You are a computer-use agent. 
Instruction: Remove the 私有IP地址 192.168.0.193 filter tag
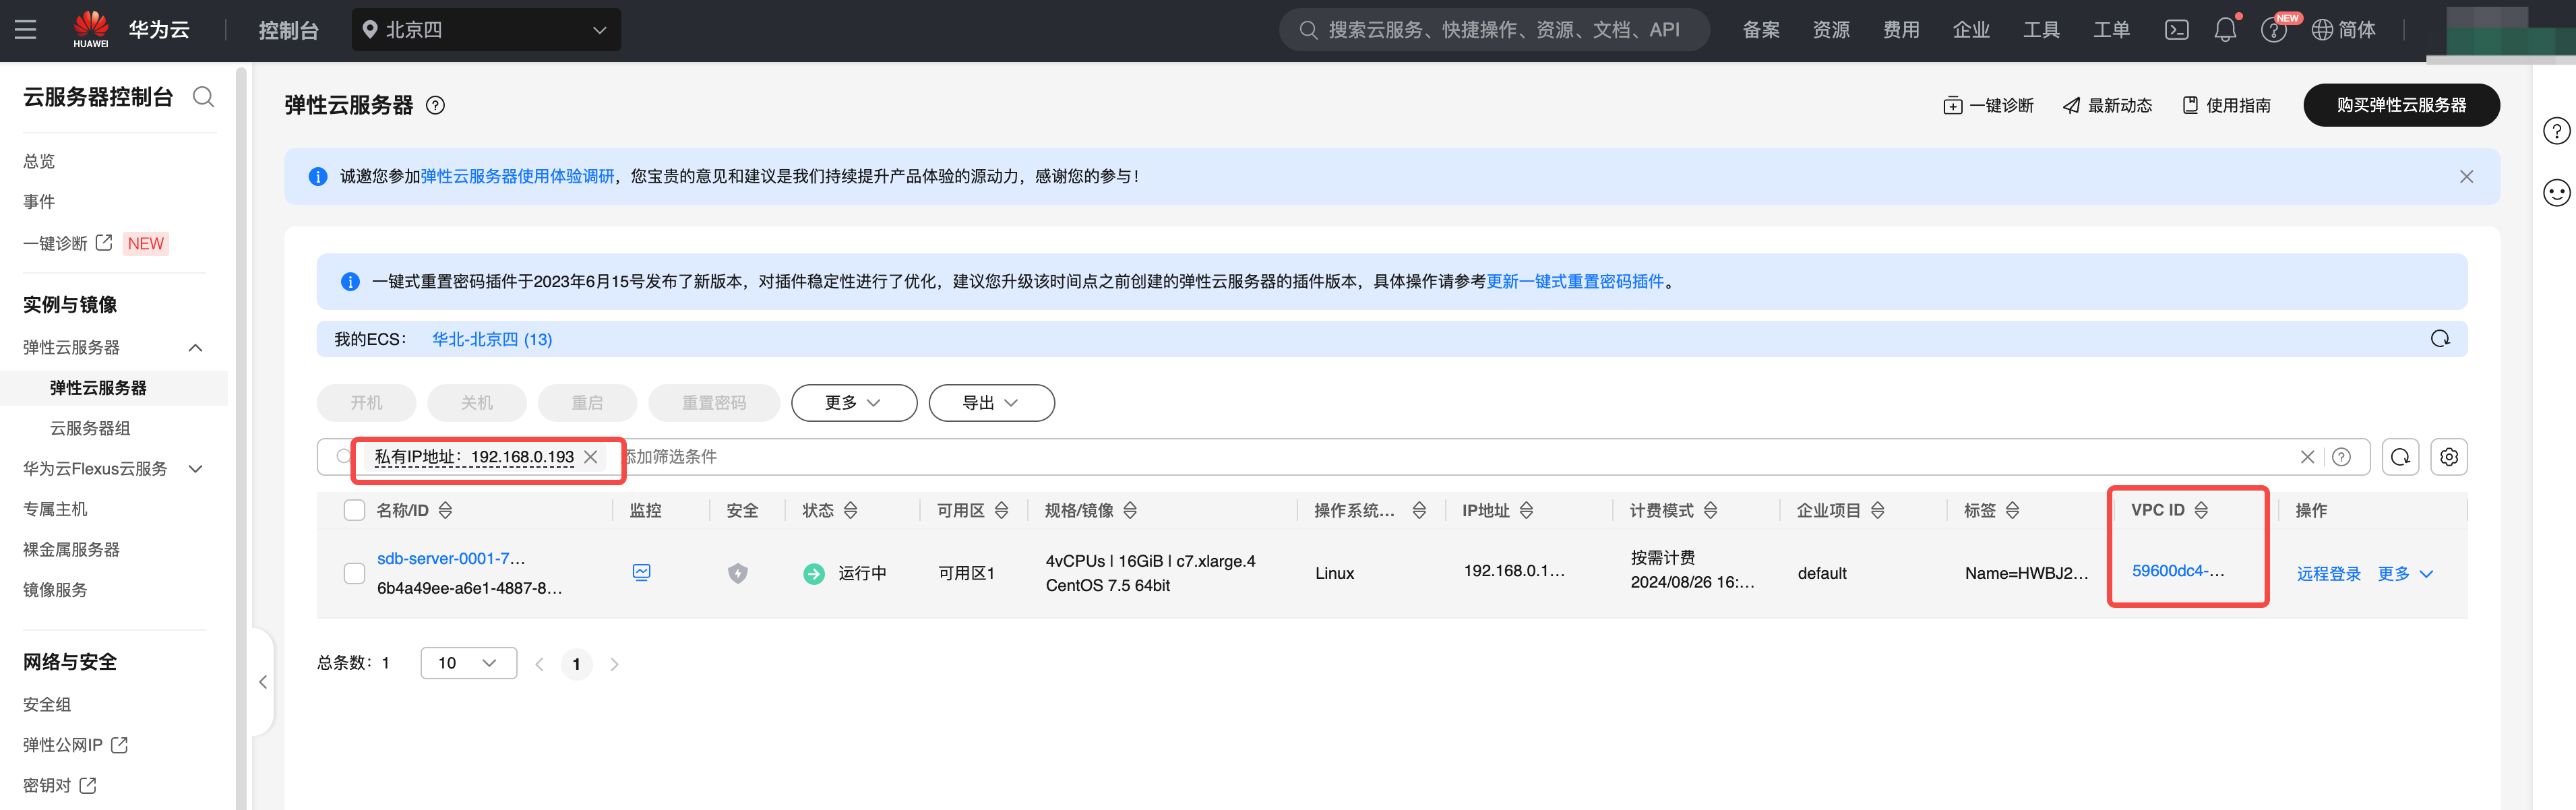click(x=591, y=457)
